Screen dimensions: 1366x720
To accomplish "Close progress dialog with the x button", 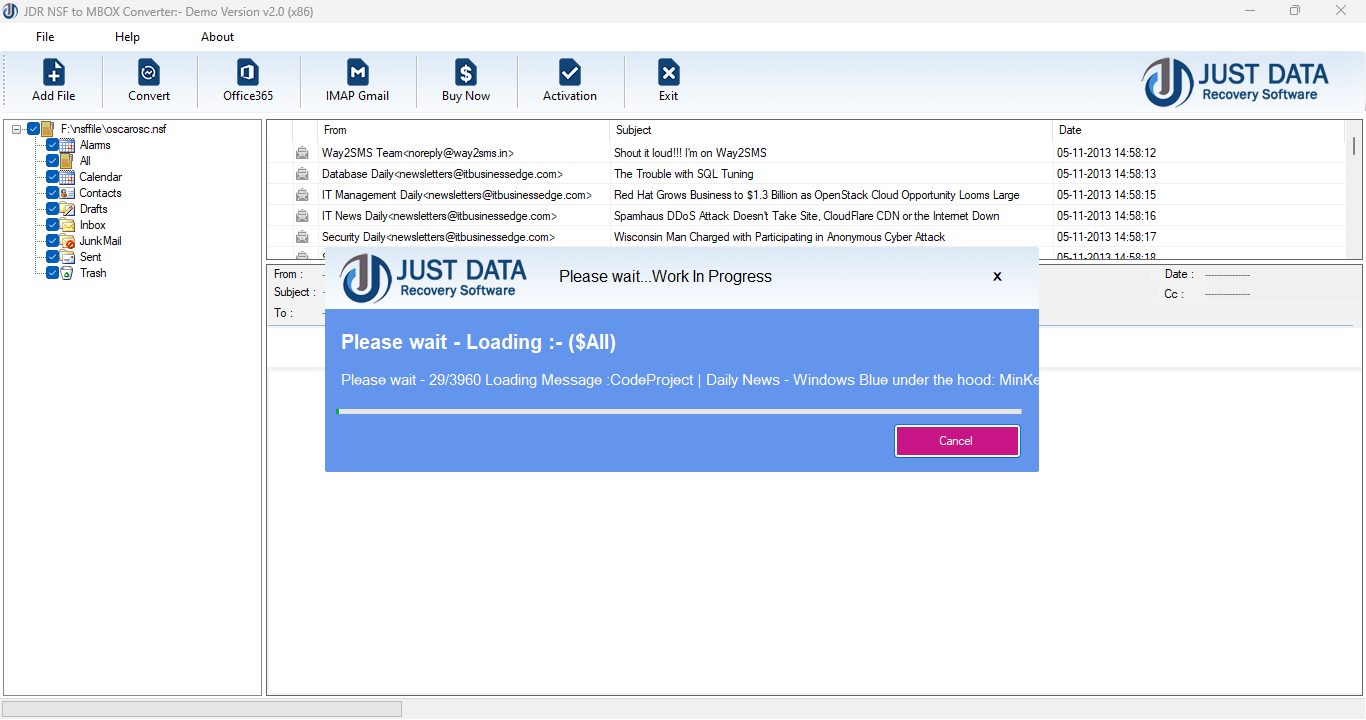I will pyautogui.click(x=997, y=277).
